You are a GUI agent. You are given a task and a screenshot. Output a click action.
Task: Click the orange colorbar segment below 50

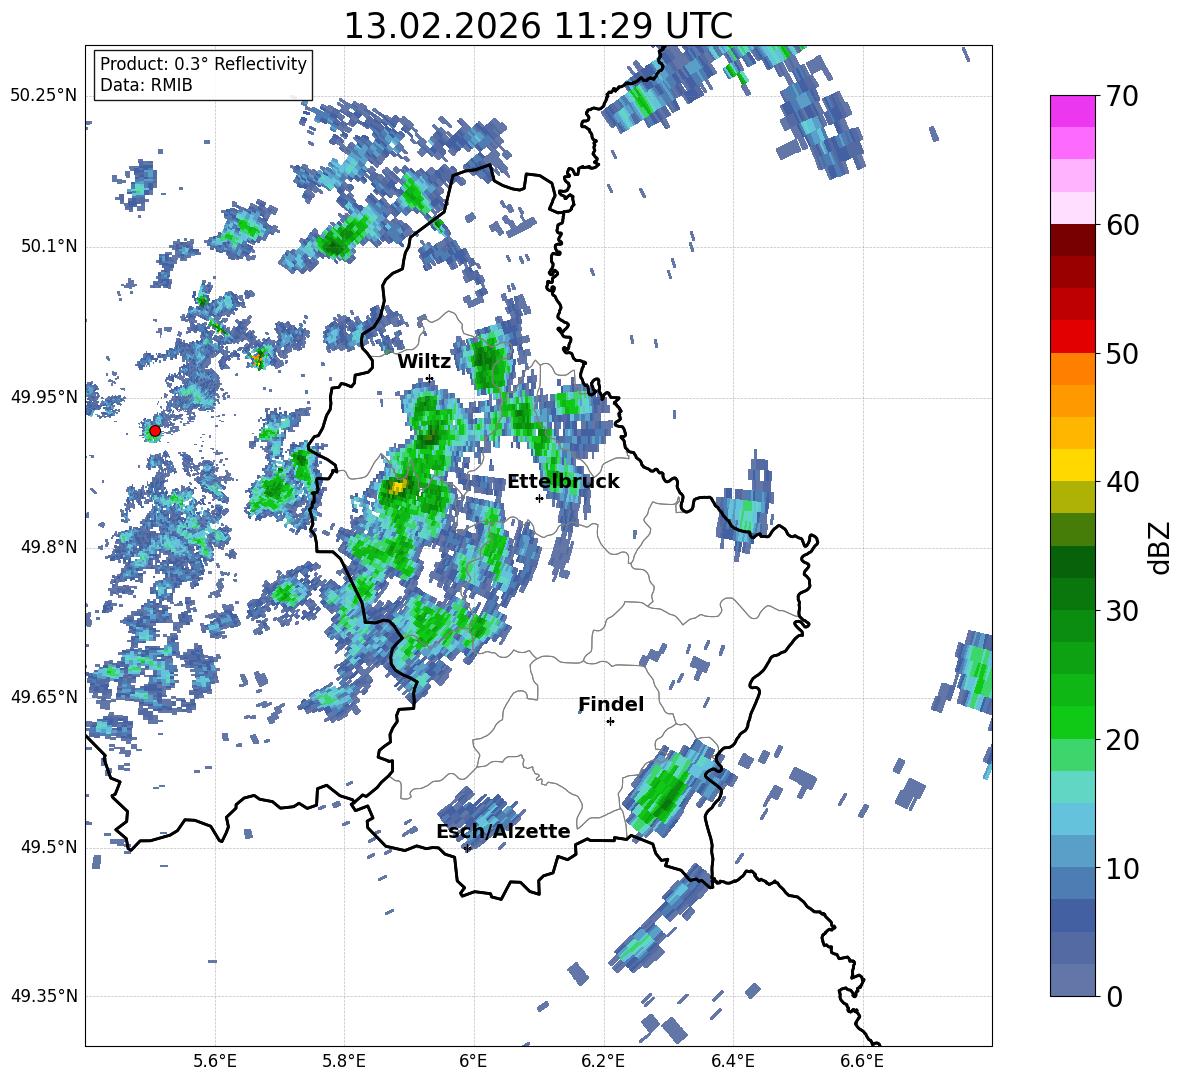tap(1072, 368)
